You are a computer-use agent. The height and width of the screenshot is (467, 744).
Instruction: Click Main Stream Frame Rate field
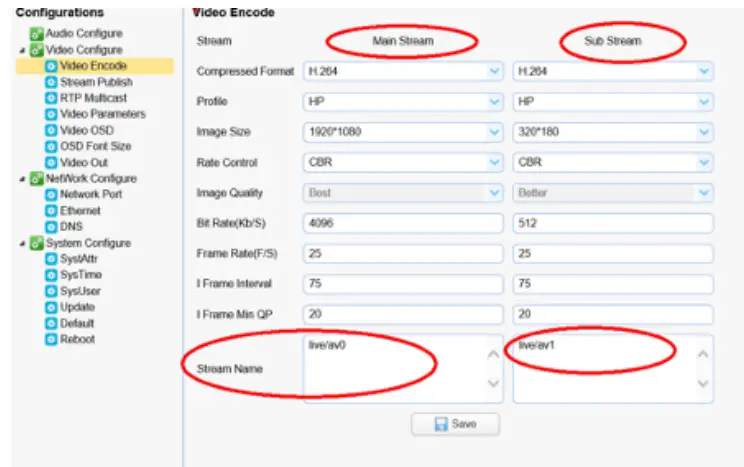403,253
